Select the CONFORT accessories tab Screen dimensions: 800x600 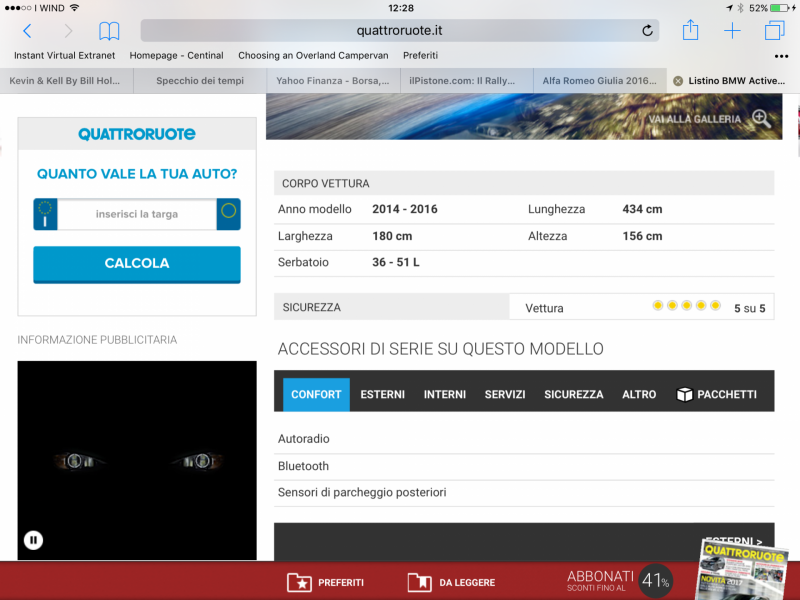[316, 394]
